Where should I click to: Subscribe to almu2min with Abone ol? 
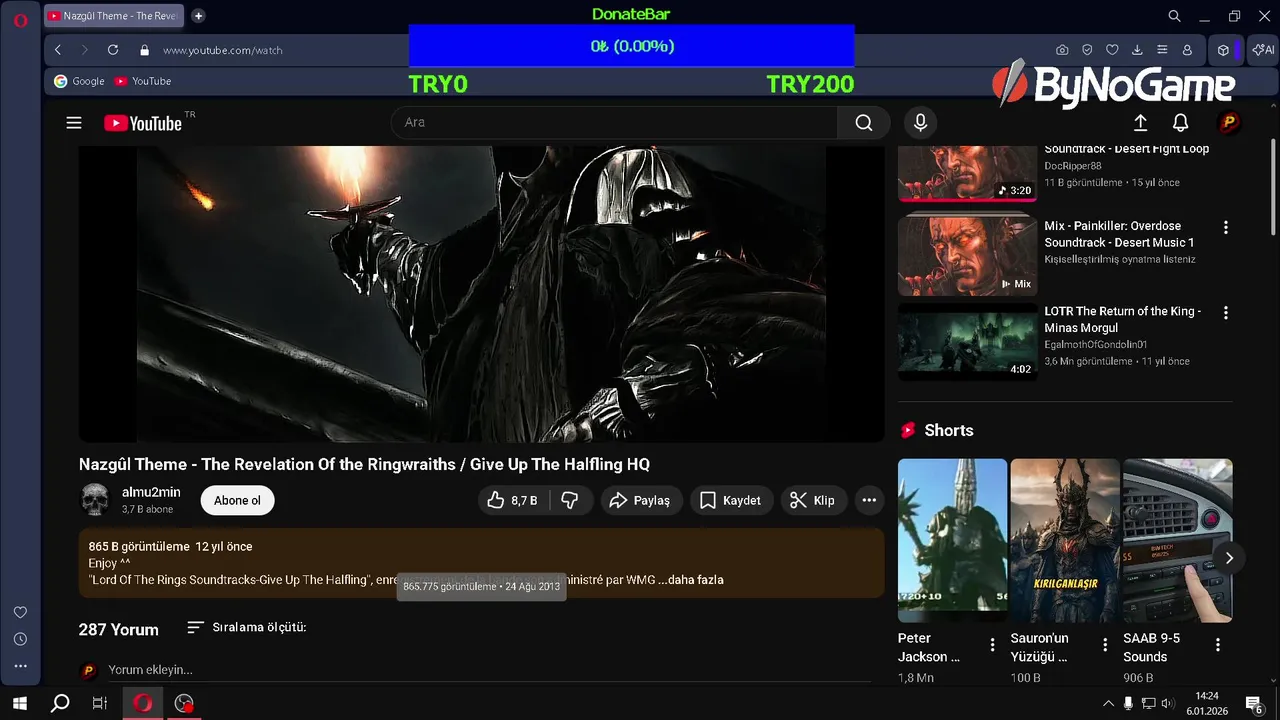click(x=237, y=500)
